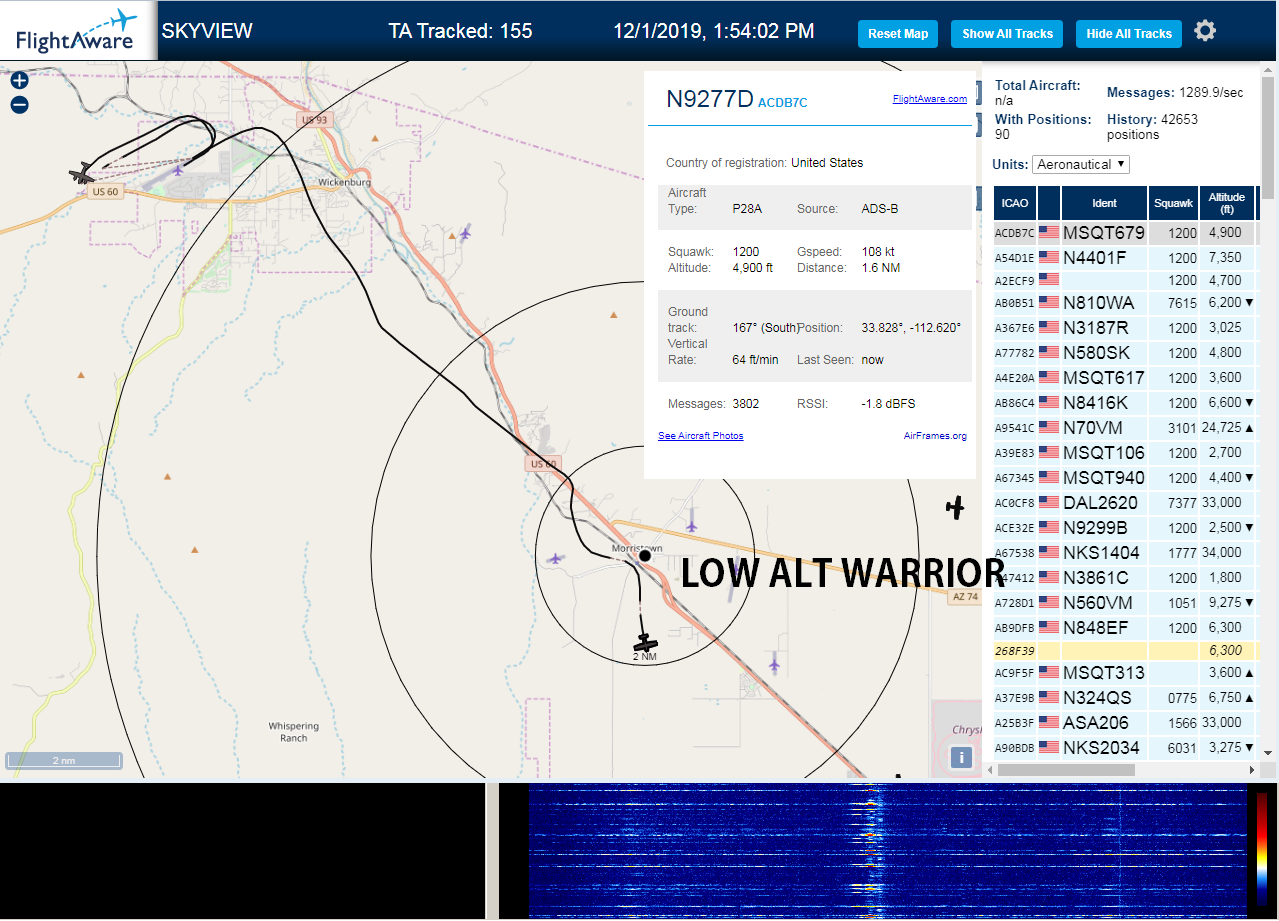Open the See Aircraft Photos link
The image size is (1279, 921).
tap(700, 436)
